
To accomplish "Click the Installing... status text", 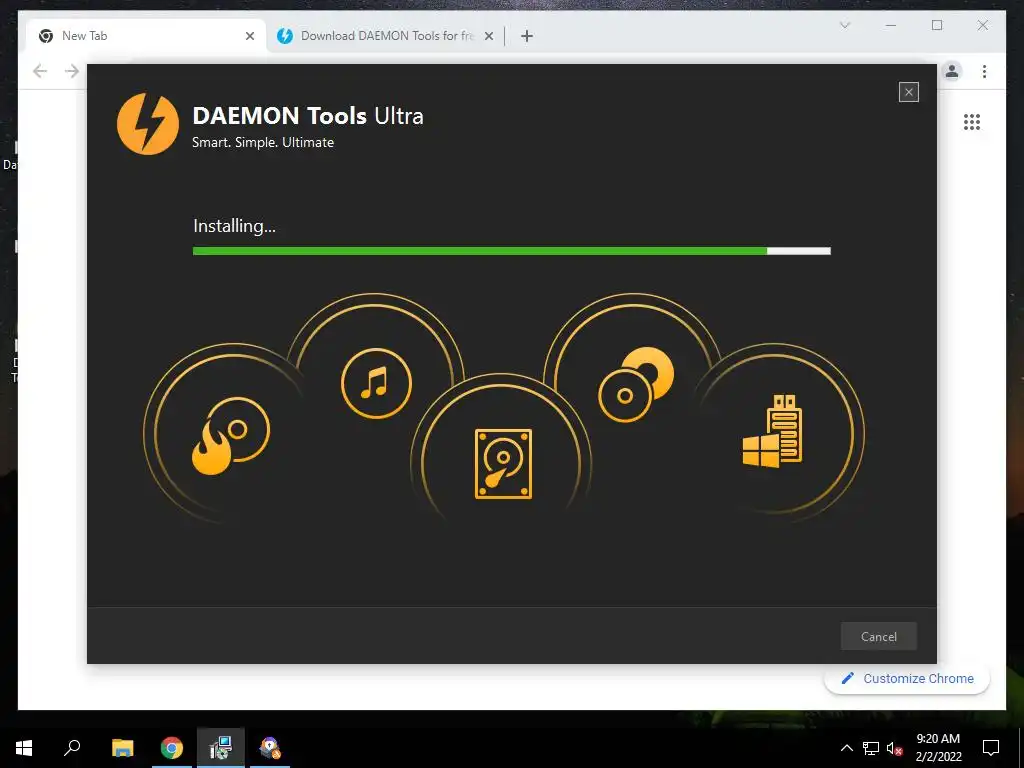I will point(234,226).
